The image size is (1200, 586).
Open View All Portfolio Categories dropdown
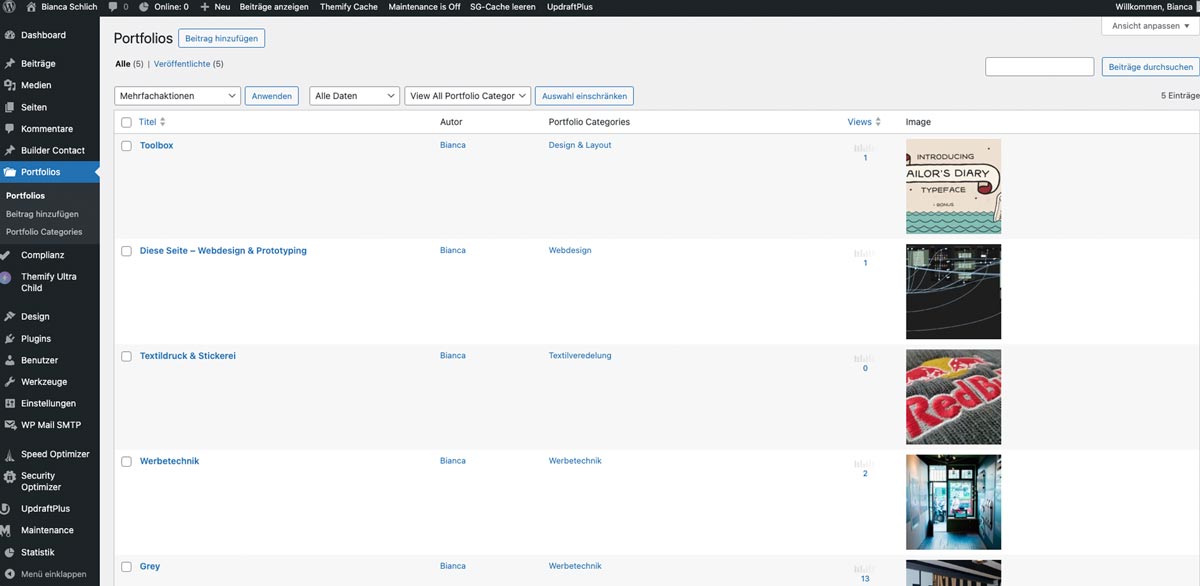(467, 96)
